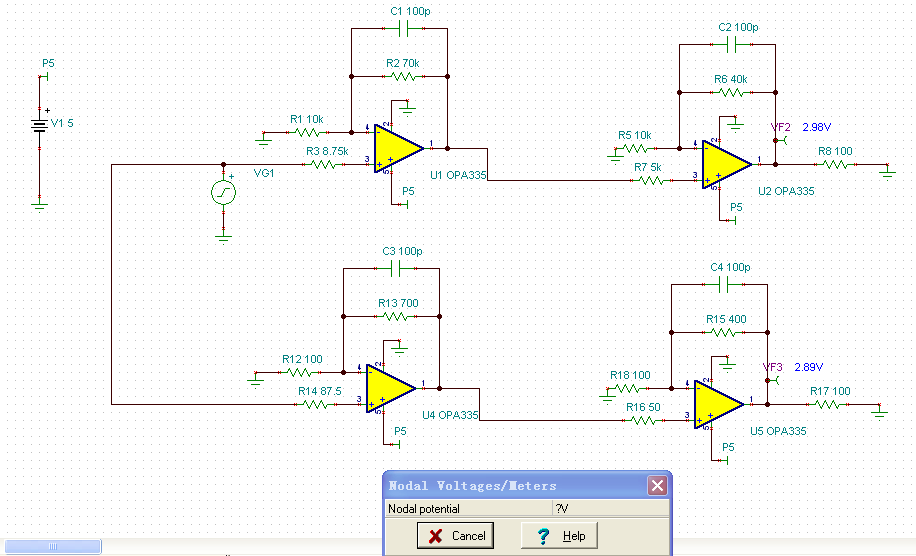Click the Cancel button in Nodal Voltages dialog
The height and width of the screenshot is (556, 916).
click(456, 536)
